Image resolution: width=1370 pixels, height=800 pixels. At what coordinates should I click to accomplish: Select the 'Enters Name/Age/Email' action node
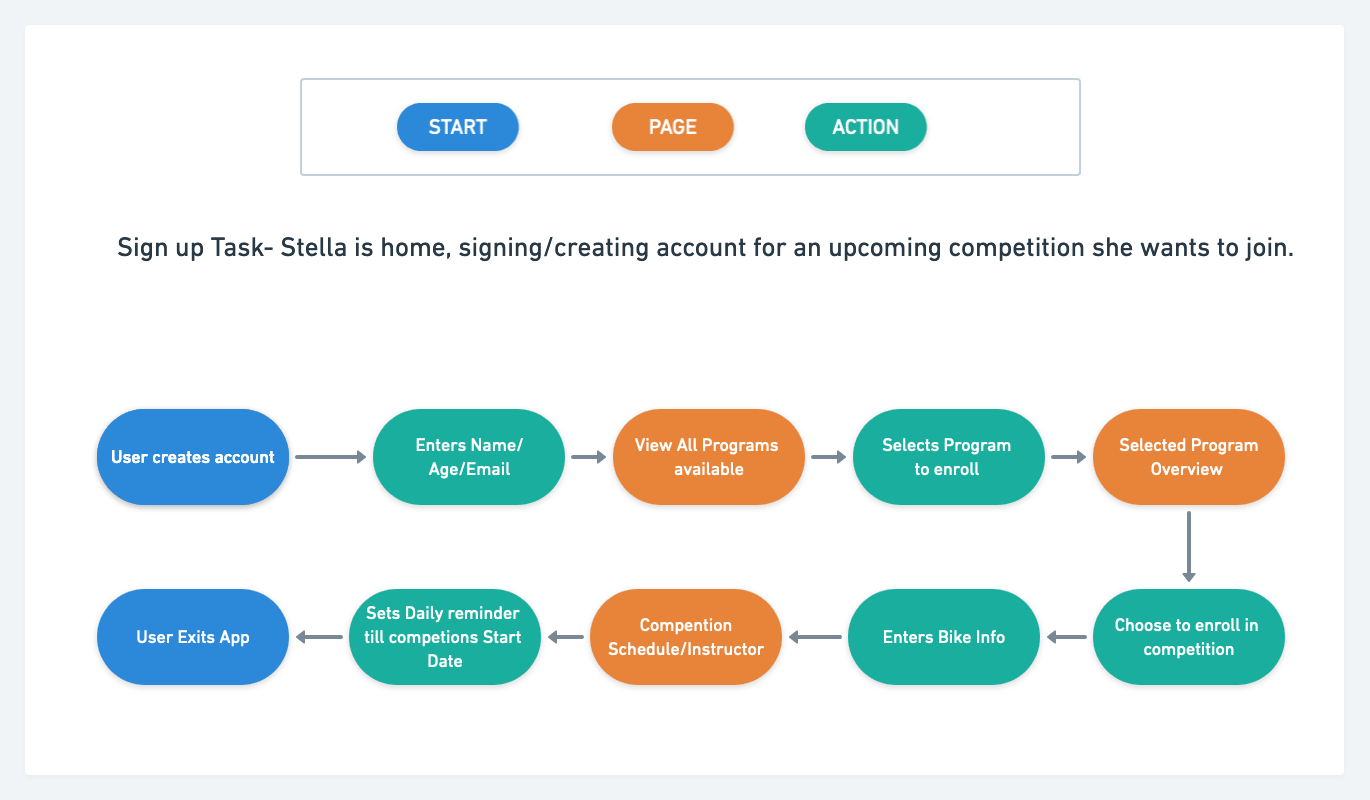coord(469,457)
